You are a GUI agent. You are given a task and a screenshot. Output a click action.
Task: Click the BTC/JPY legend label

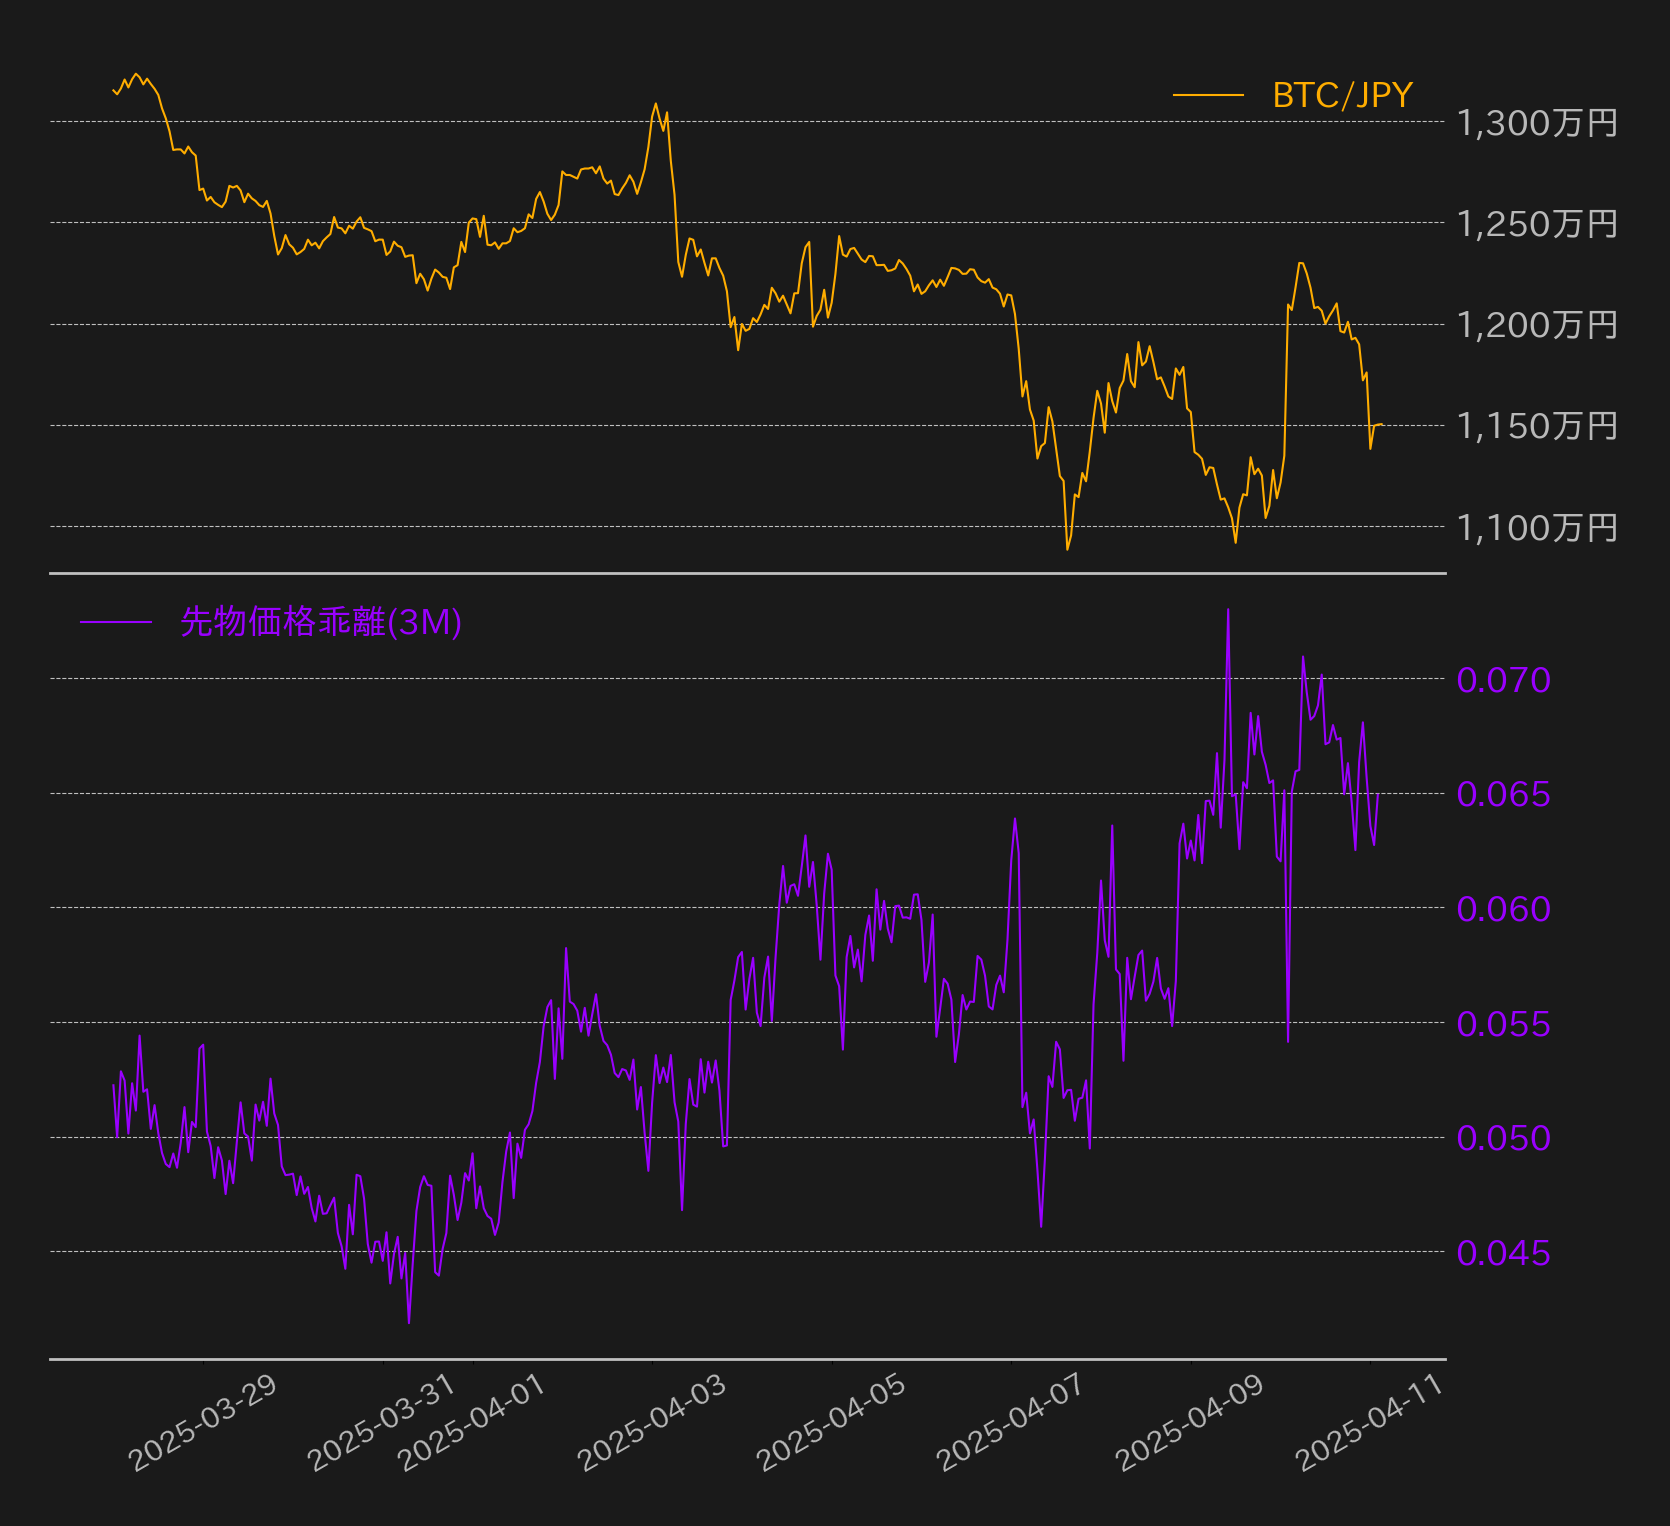click(x=1342, y=95)
